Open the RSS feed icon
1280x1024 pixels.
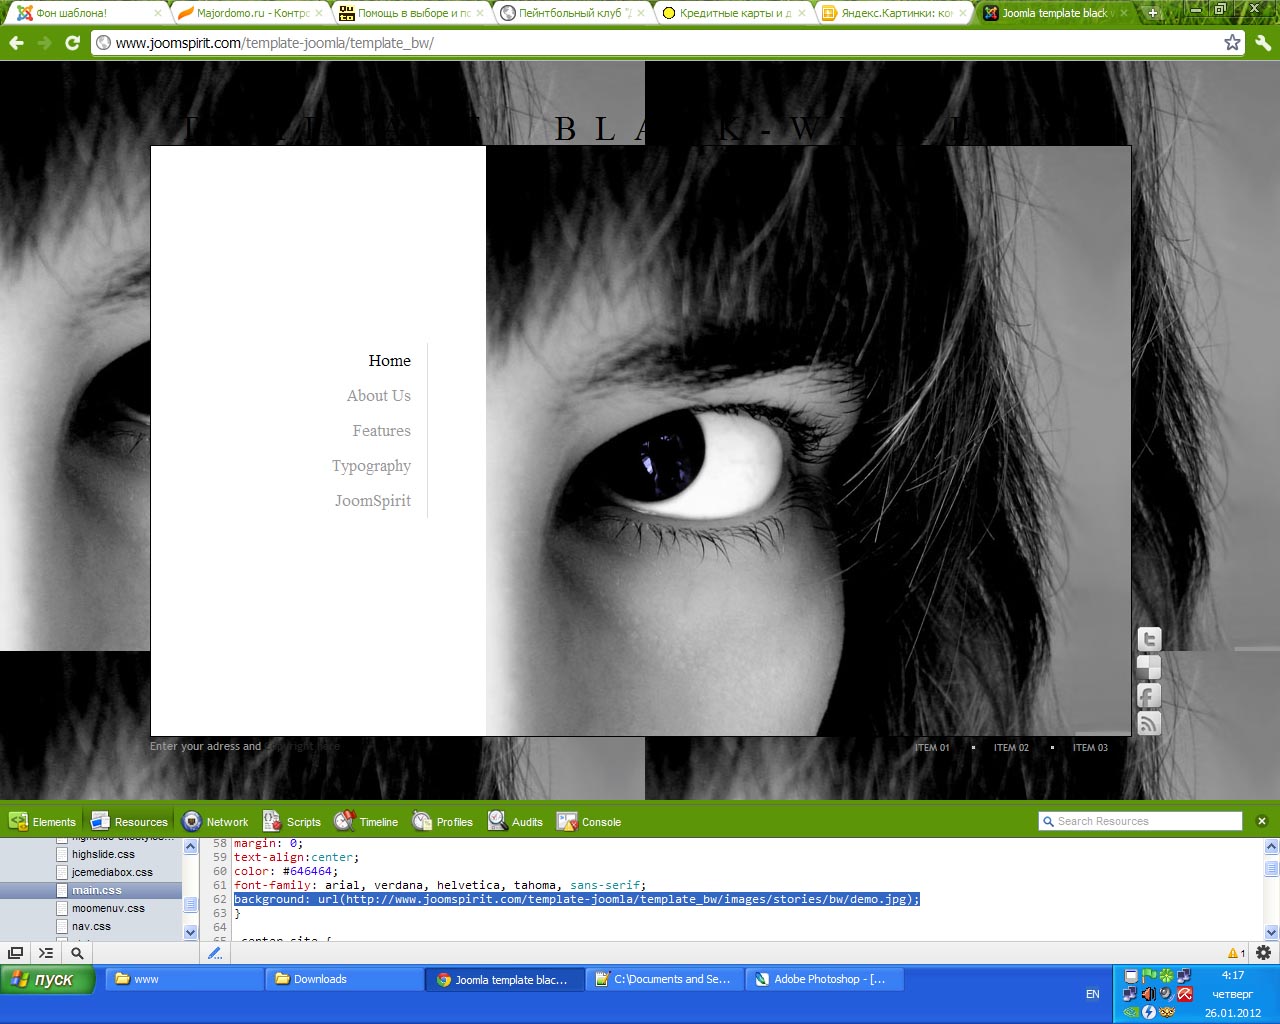pos(1149,723)
